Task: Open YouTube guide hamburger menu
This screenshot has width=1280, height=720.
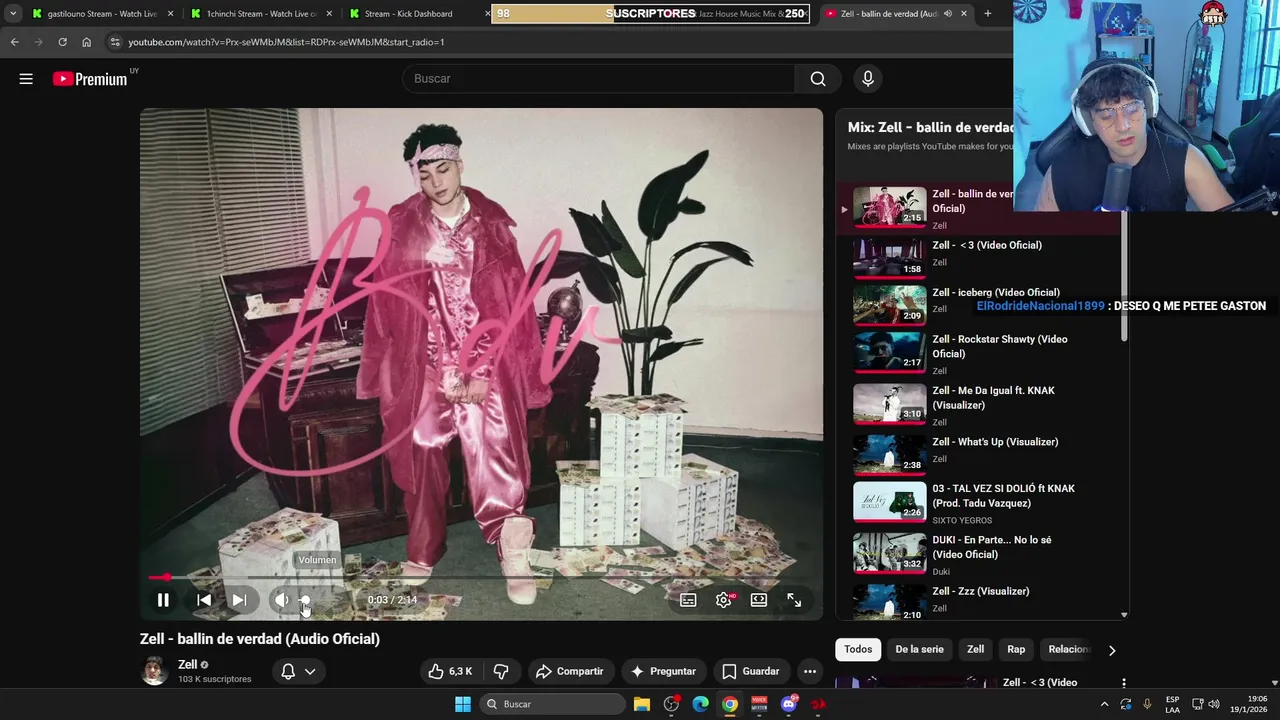Action: point(26,79)
